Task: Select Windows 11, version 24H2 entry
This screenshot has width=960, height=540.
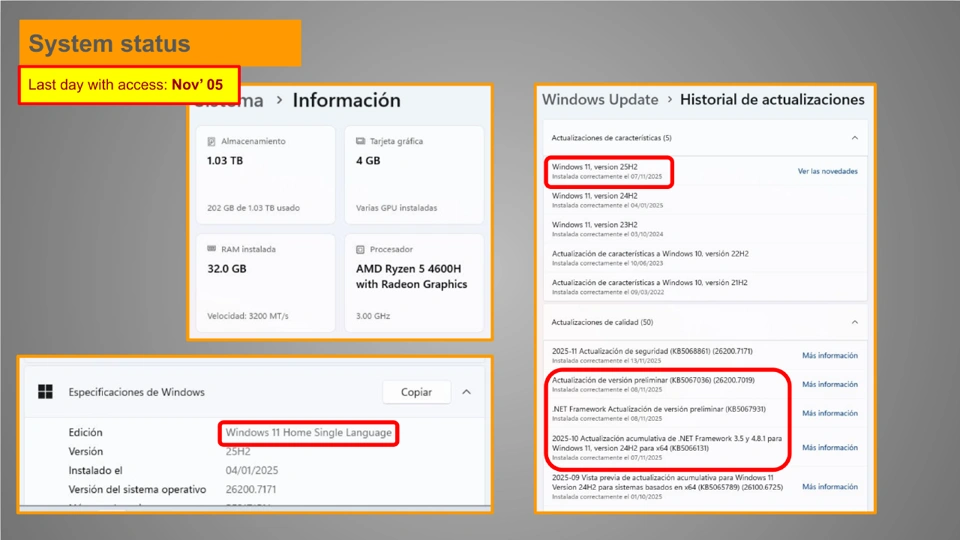Action: (x=705, y=200)
